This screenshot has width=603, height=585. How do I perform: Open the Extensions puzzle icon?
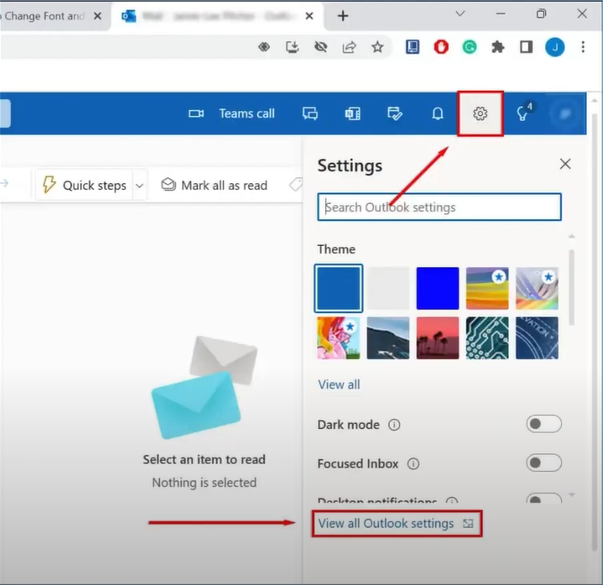point(498,47)
